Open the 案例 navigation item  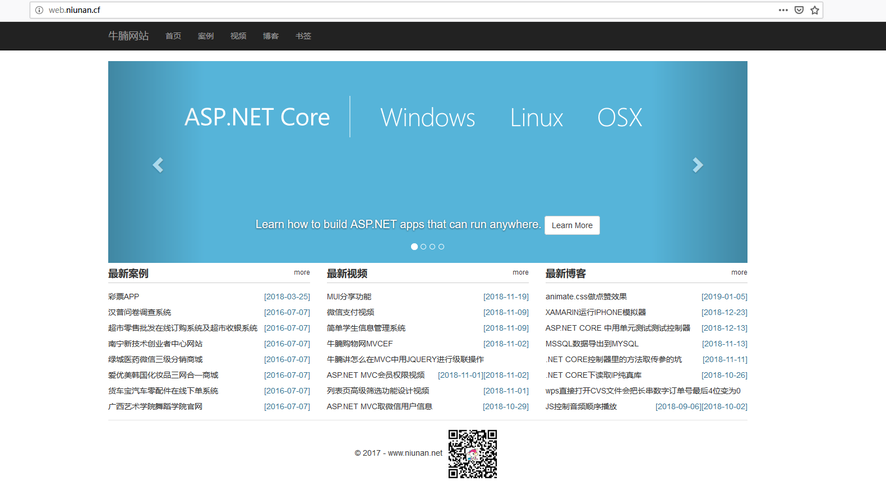click(x=206, y=36)
